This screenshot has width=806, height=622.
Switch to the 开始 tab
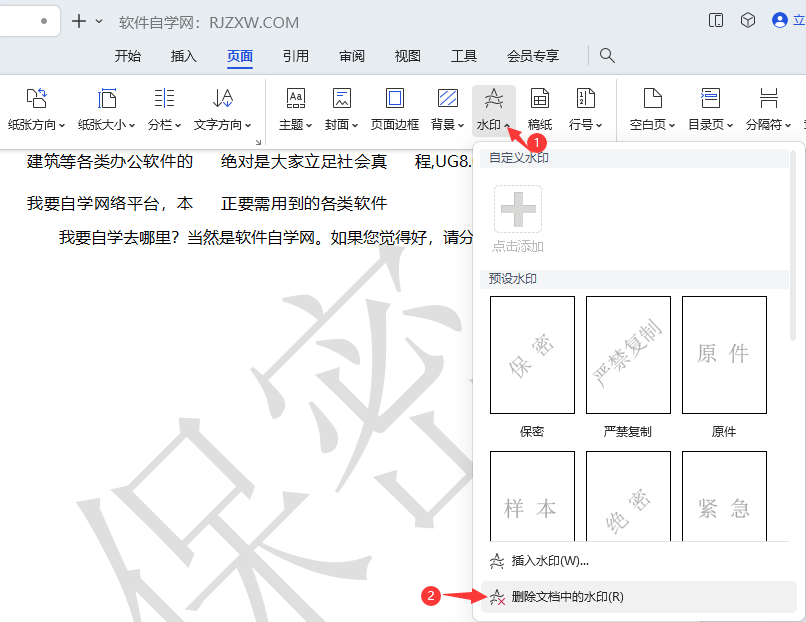pyautogui.click(x=127, y=56)
